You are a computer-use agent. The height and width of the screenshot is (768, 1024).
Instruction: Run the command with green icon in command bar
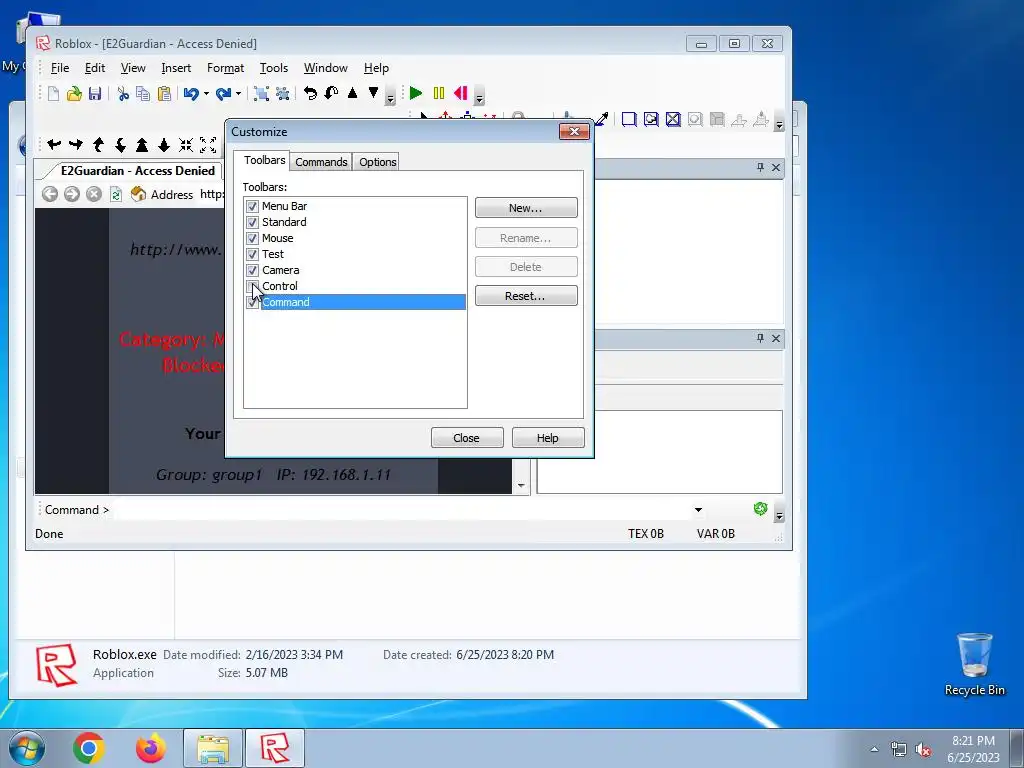760,509
